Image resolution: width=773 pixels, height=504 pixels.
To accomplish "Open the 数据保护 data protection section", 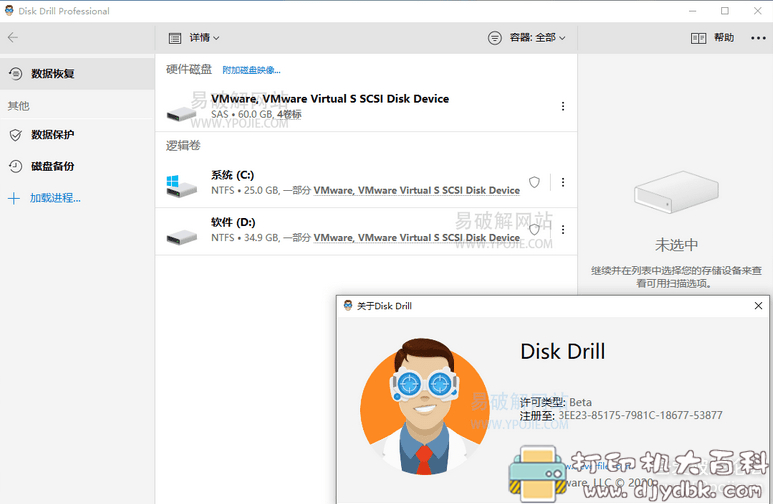I will (x=77, y=135).
